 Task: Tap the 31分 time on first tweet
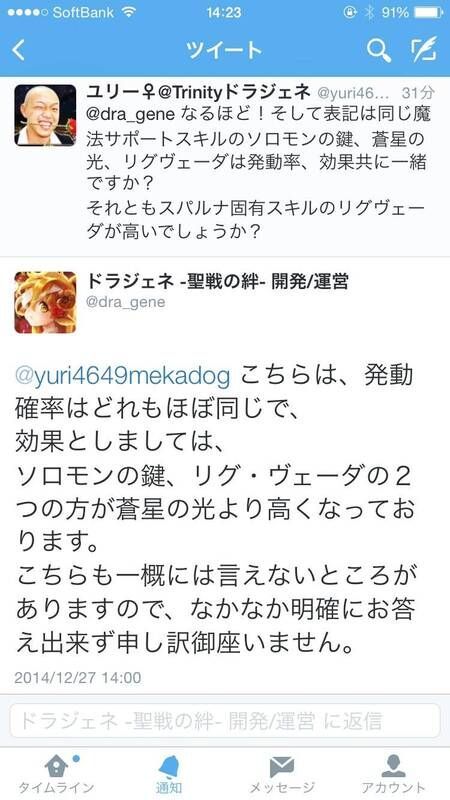pyautogui.click(x=418, y=93)
